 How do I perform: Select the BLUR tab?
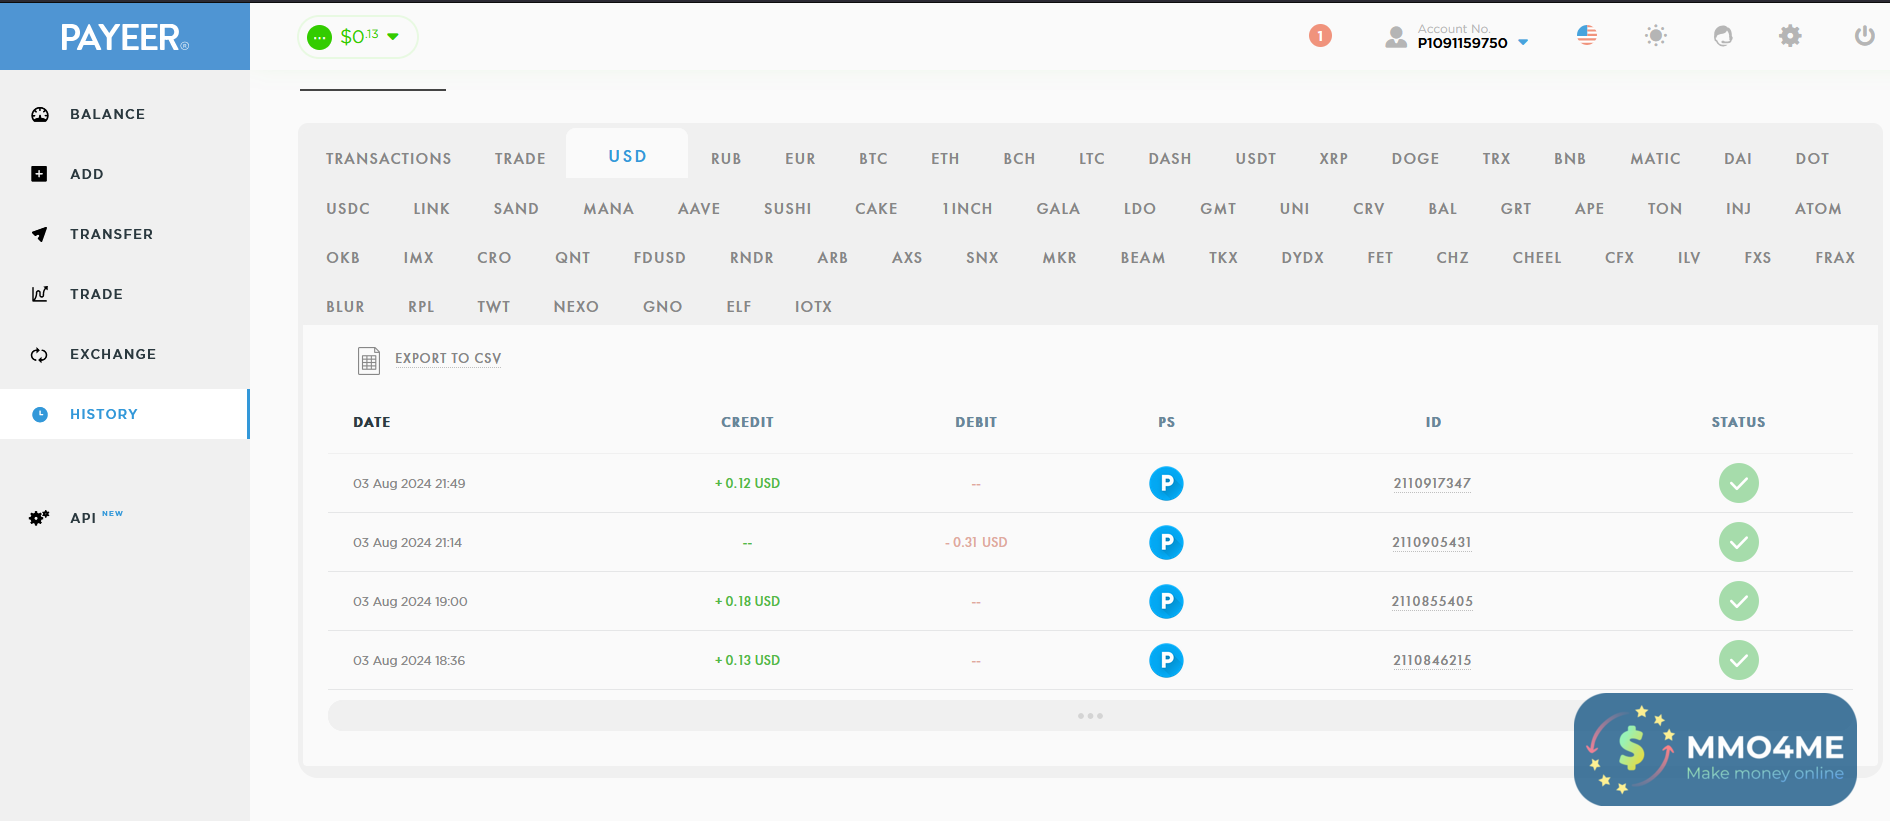point(345,307)
